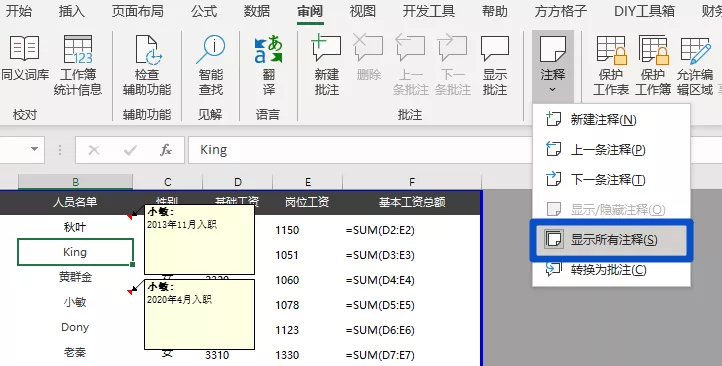Click the note reading 2020年4月入职
Image resolution: width=722 pixels, height=366 pixels.
[x=199, y=314]
